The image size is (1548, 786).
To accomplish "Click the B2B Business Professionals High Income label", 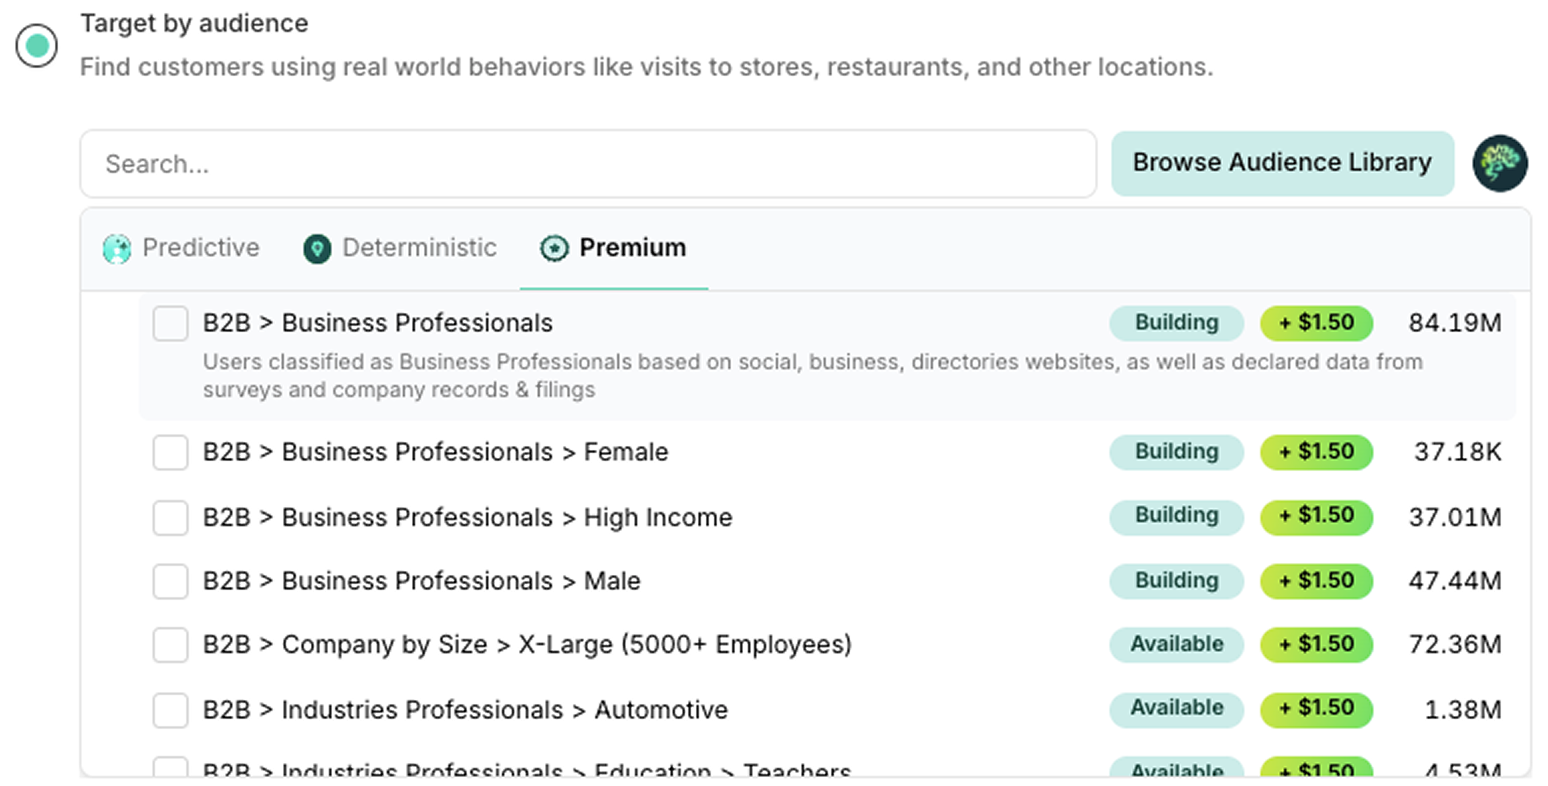I will click(467, 517).
